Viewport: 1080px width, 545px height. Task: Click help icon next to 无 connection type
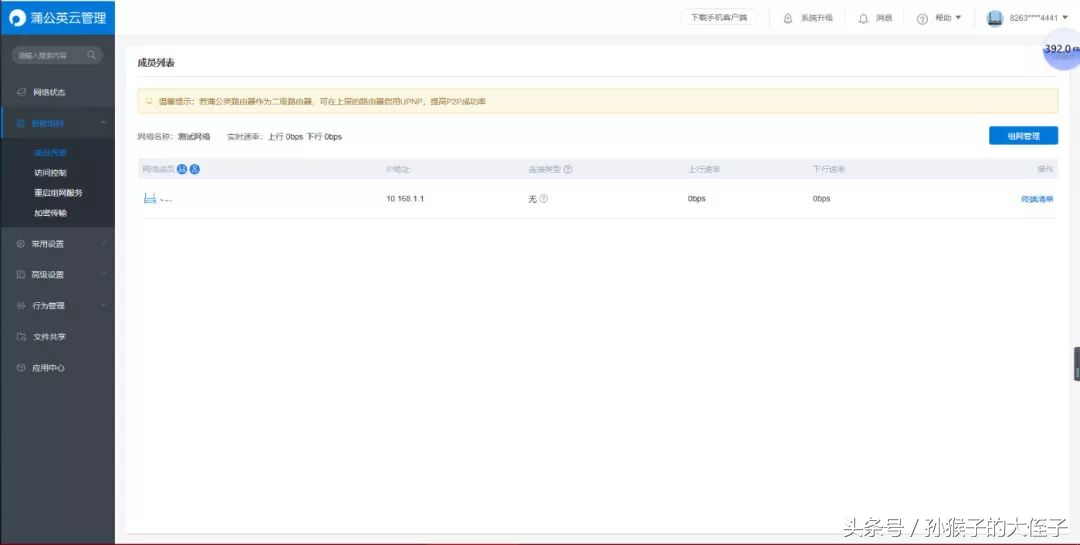543,198
